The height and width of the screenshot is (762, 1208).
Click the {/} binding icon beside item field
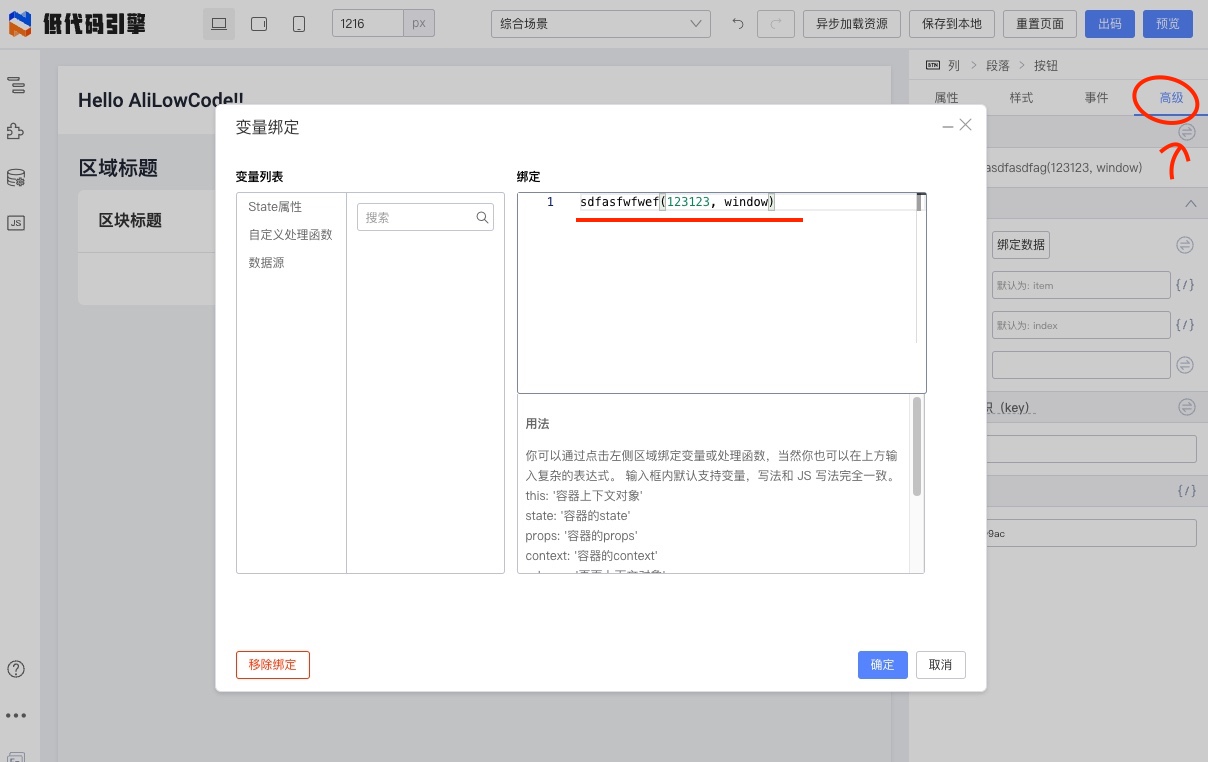(x=1185, y=285)
